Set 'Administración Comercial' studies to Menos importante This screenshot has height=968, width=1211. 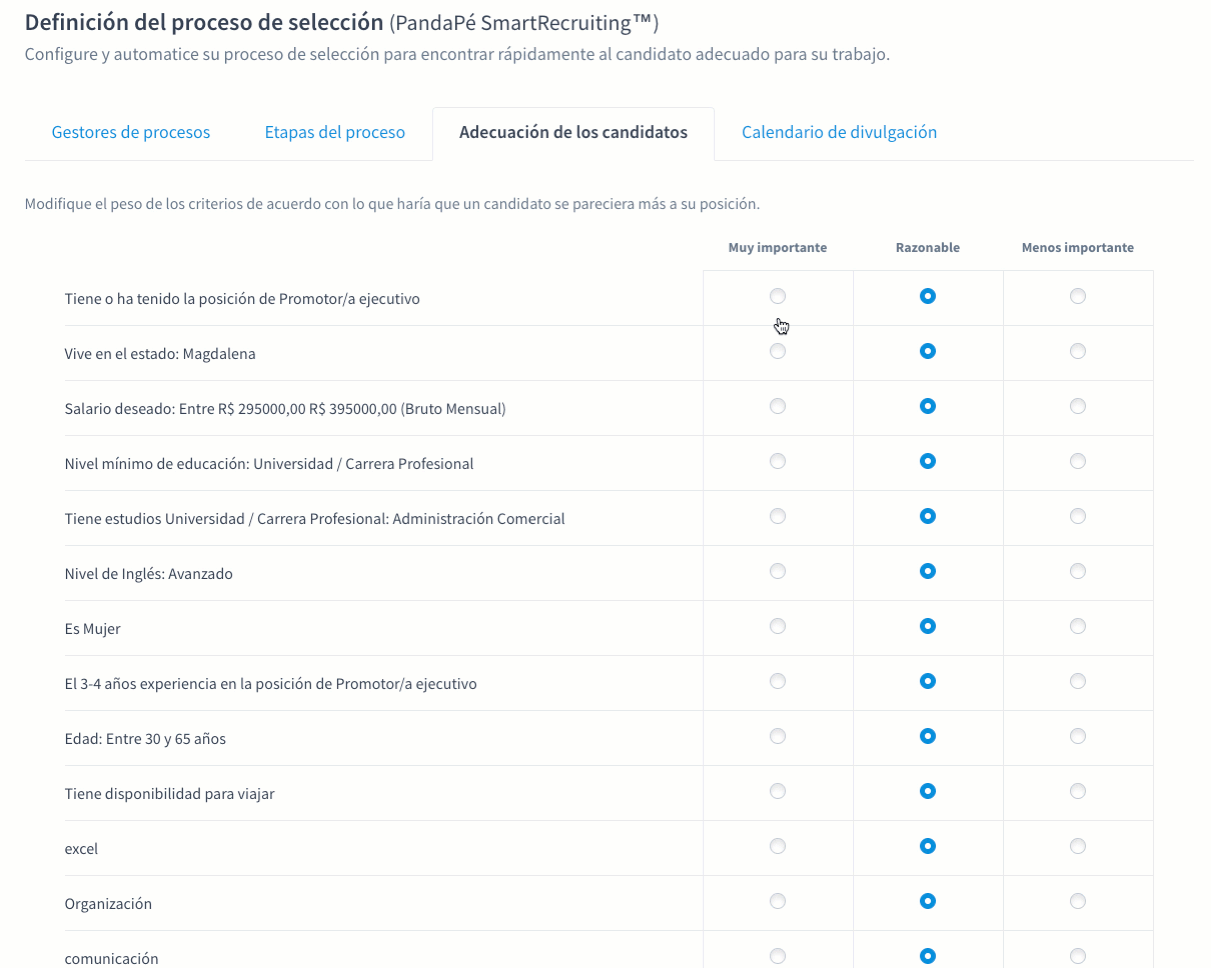[x=1078, y=516]
